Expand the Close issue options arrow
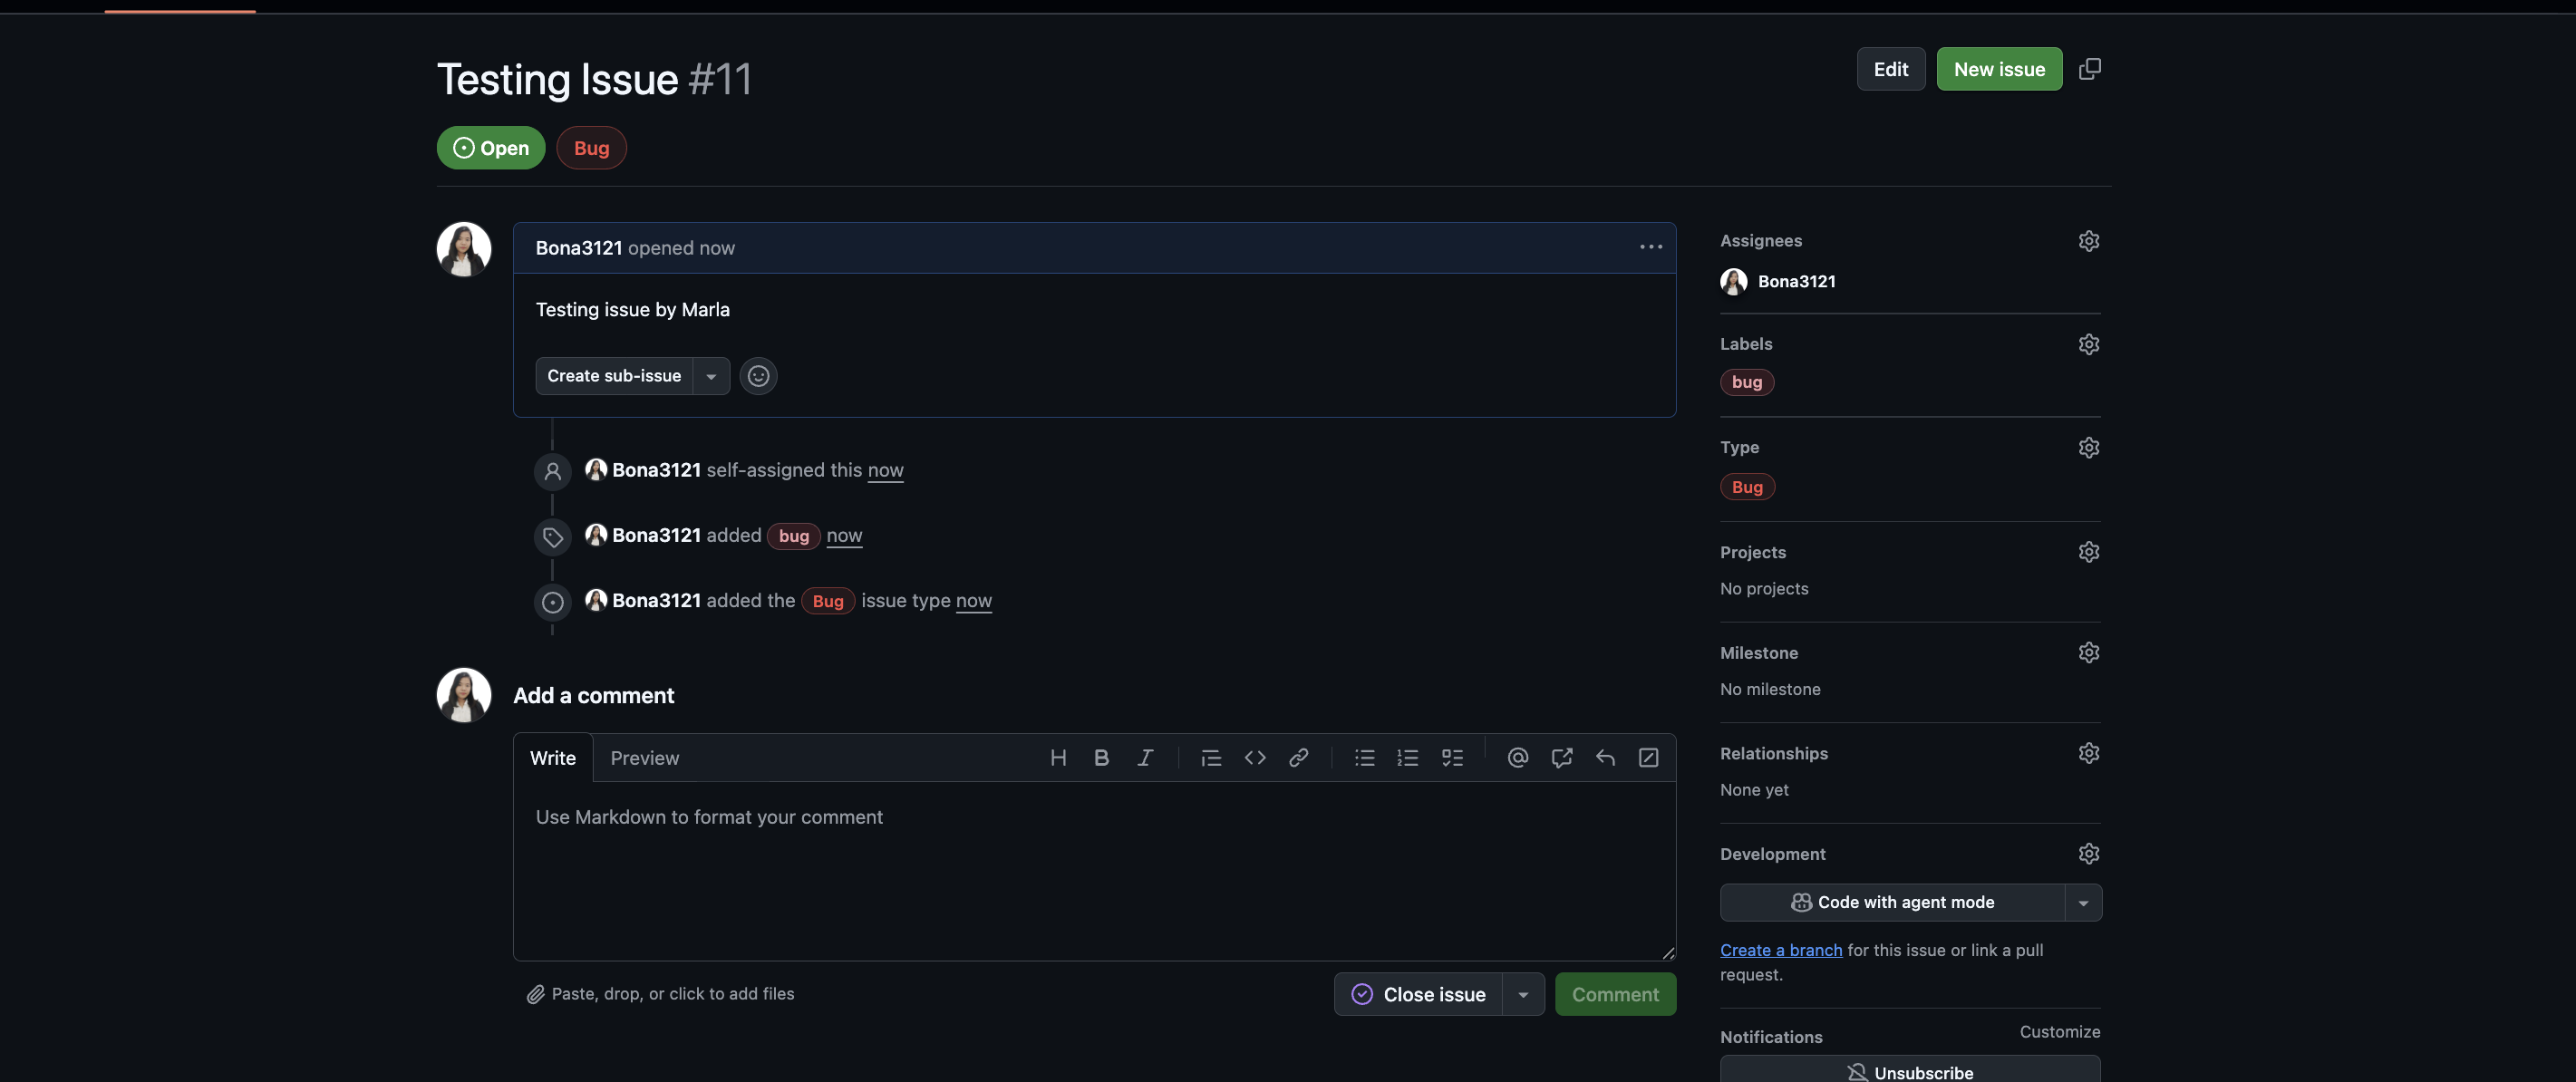The height and width of the screenshot is (1082, 2576). coord(1523,995)
